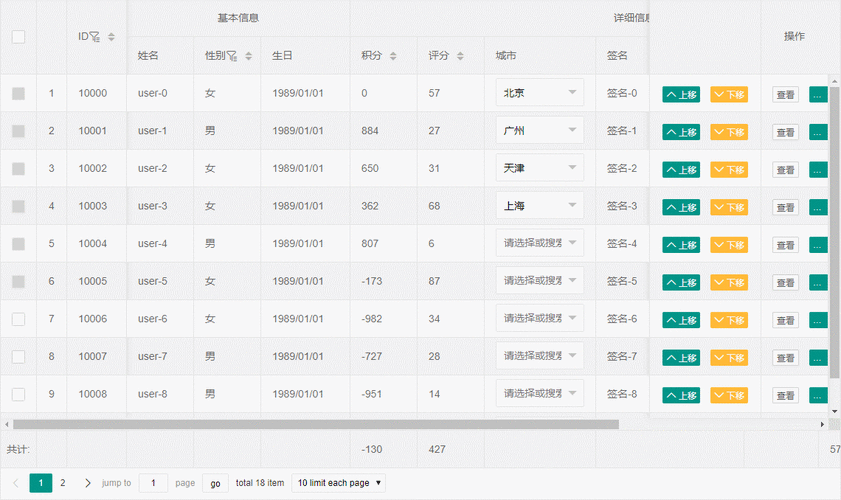The width and height of the screenshot is (841, 500).
Task: Select page 1 in pagination
Action: tap(41, 483)
